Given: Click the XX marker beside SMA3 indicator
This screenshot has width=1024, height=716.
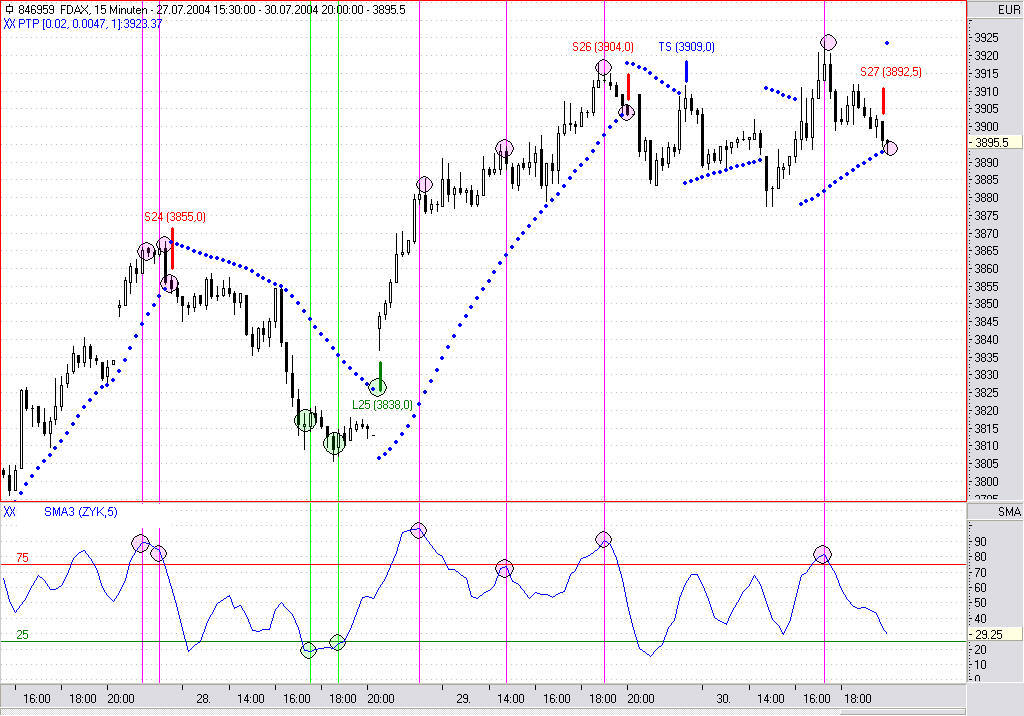Looking at the screenshot, I should coord(9,512).
